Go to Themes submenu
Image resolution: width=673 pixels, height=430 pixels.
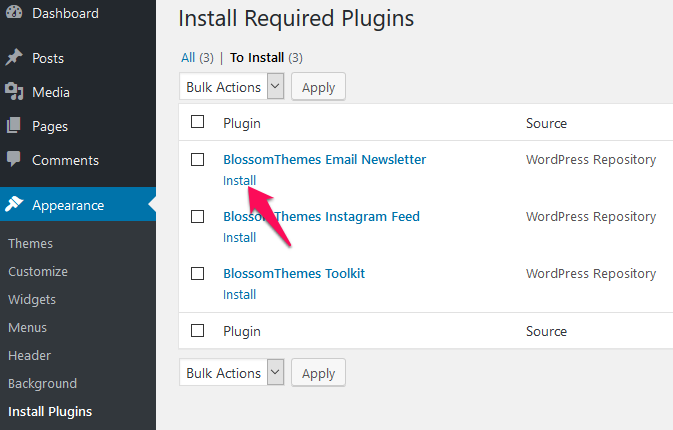pos(30,243)
